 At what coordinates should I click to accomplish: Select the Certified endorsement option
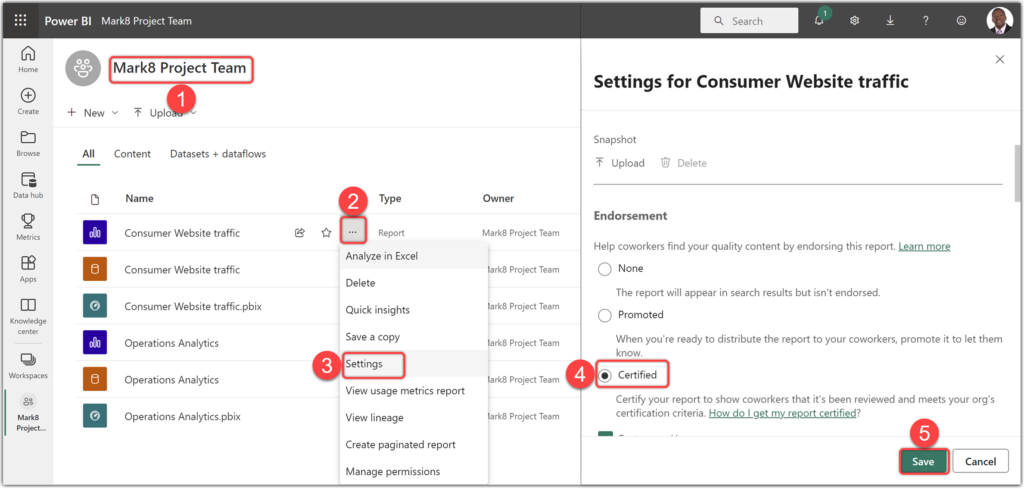(x=605, y=375)
